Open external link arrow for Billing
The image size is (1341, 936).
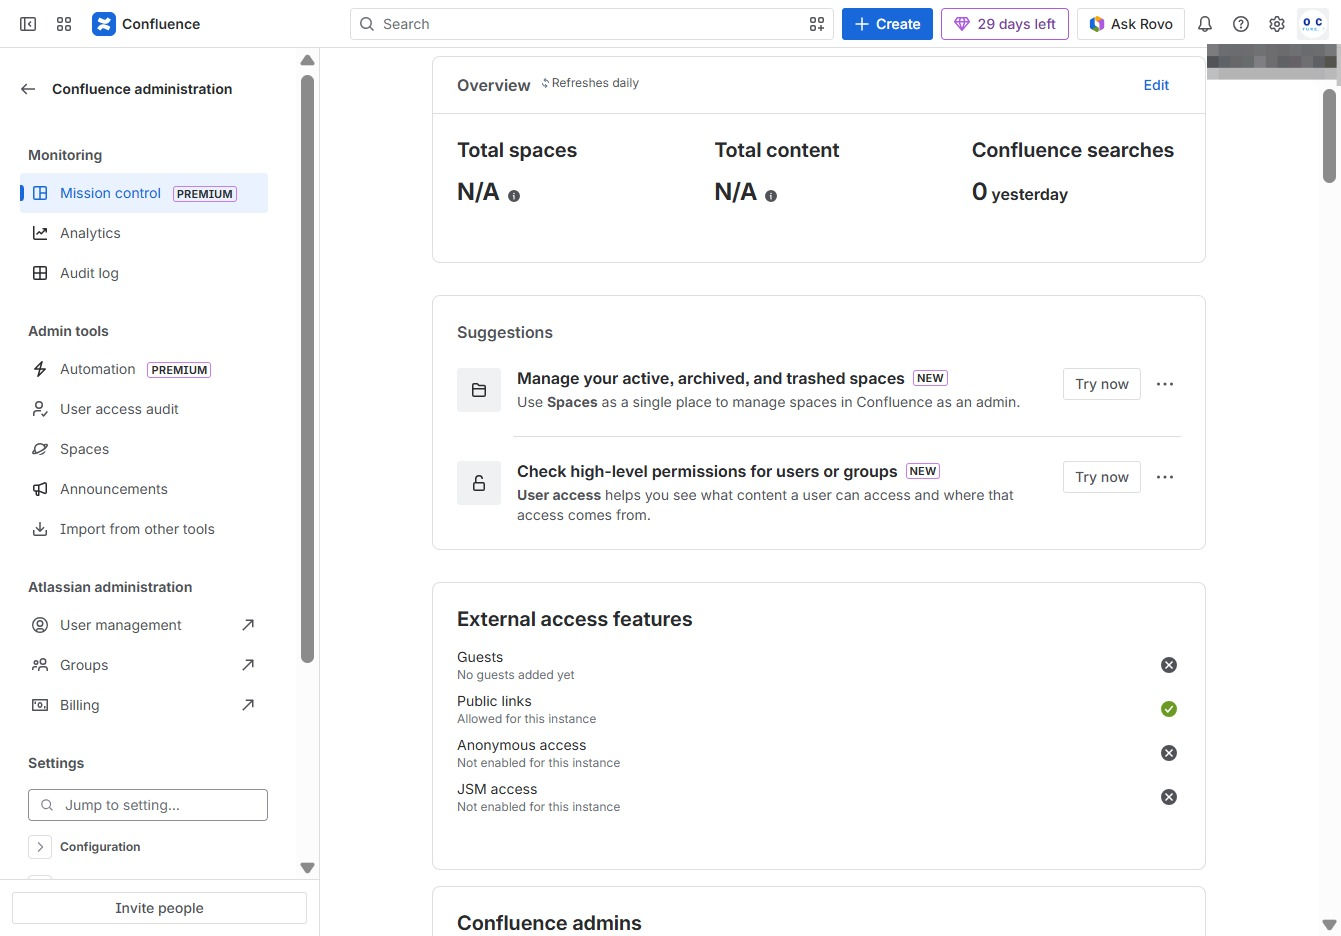248,705
